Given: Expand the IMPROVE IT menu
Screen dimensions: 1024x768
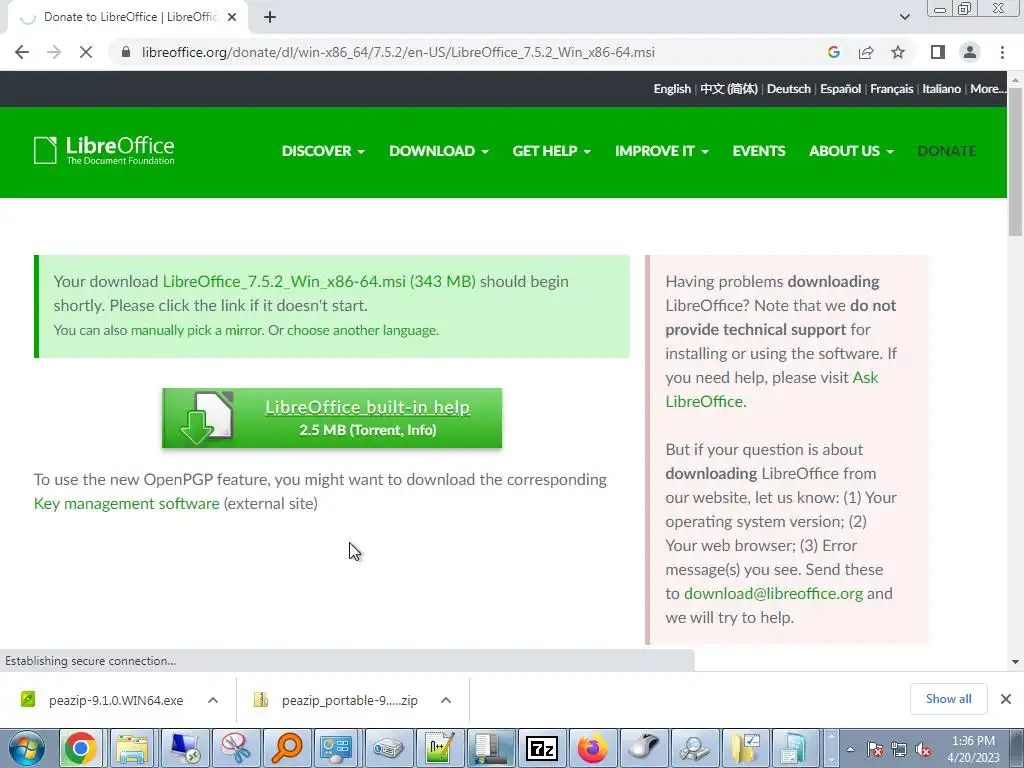Looking at the screenshot, I should click(662, 151).
